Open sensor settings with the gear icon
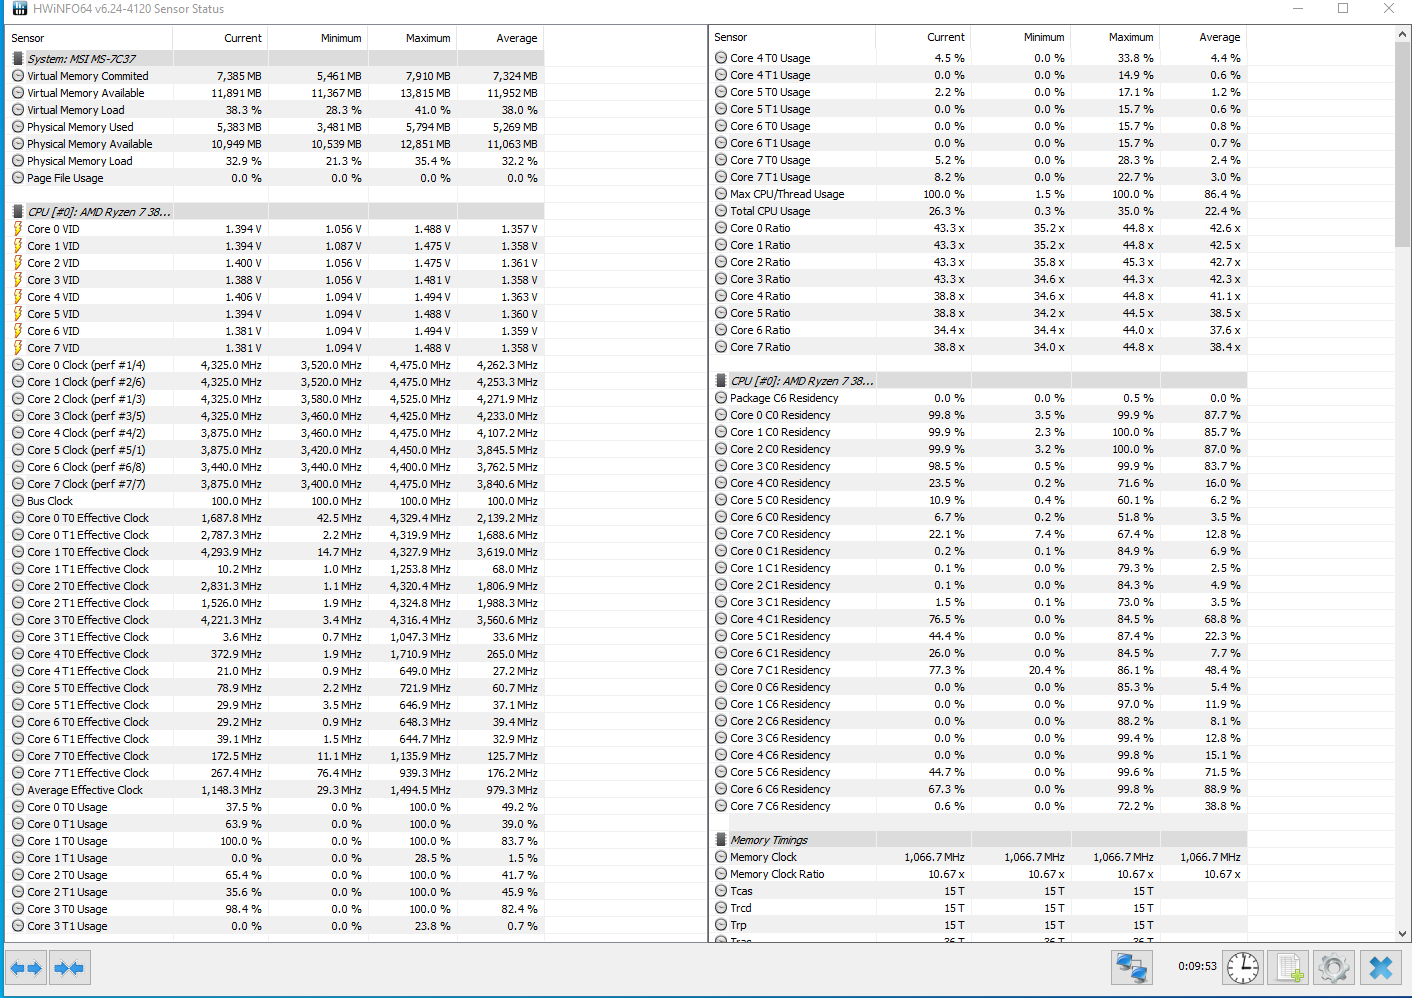The image size is (1412, 998). tap(1335, 967)
